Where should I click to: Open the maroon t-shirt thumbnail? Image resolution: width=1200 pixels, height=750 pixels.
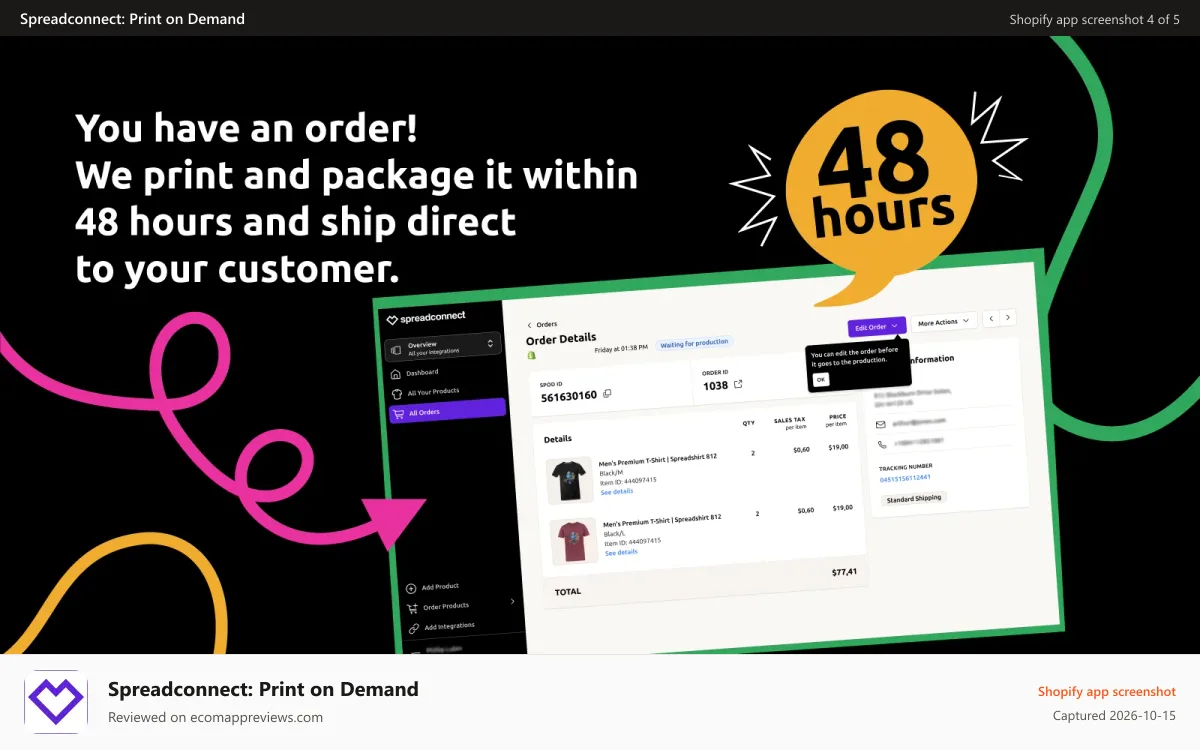tap(574, 541)
